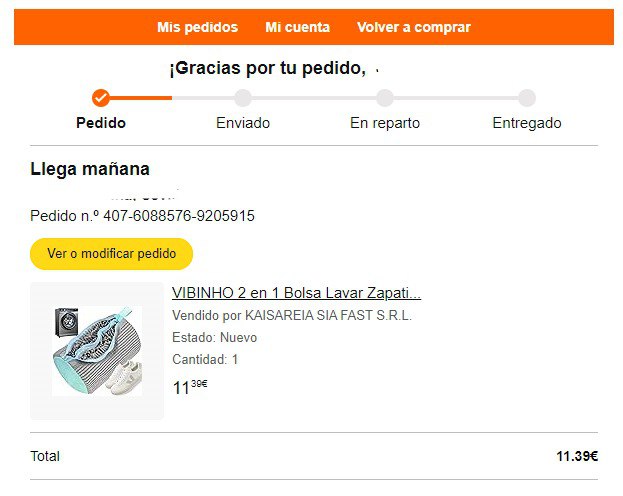Select the En reparto step label

(385, 123)
